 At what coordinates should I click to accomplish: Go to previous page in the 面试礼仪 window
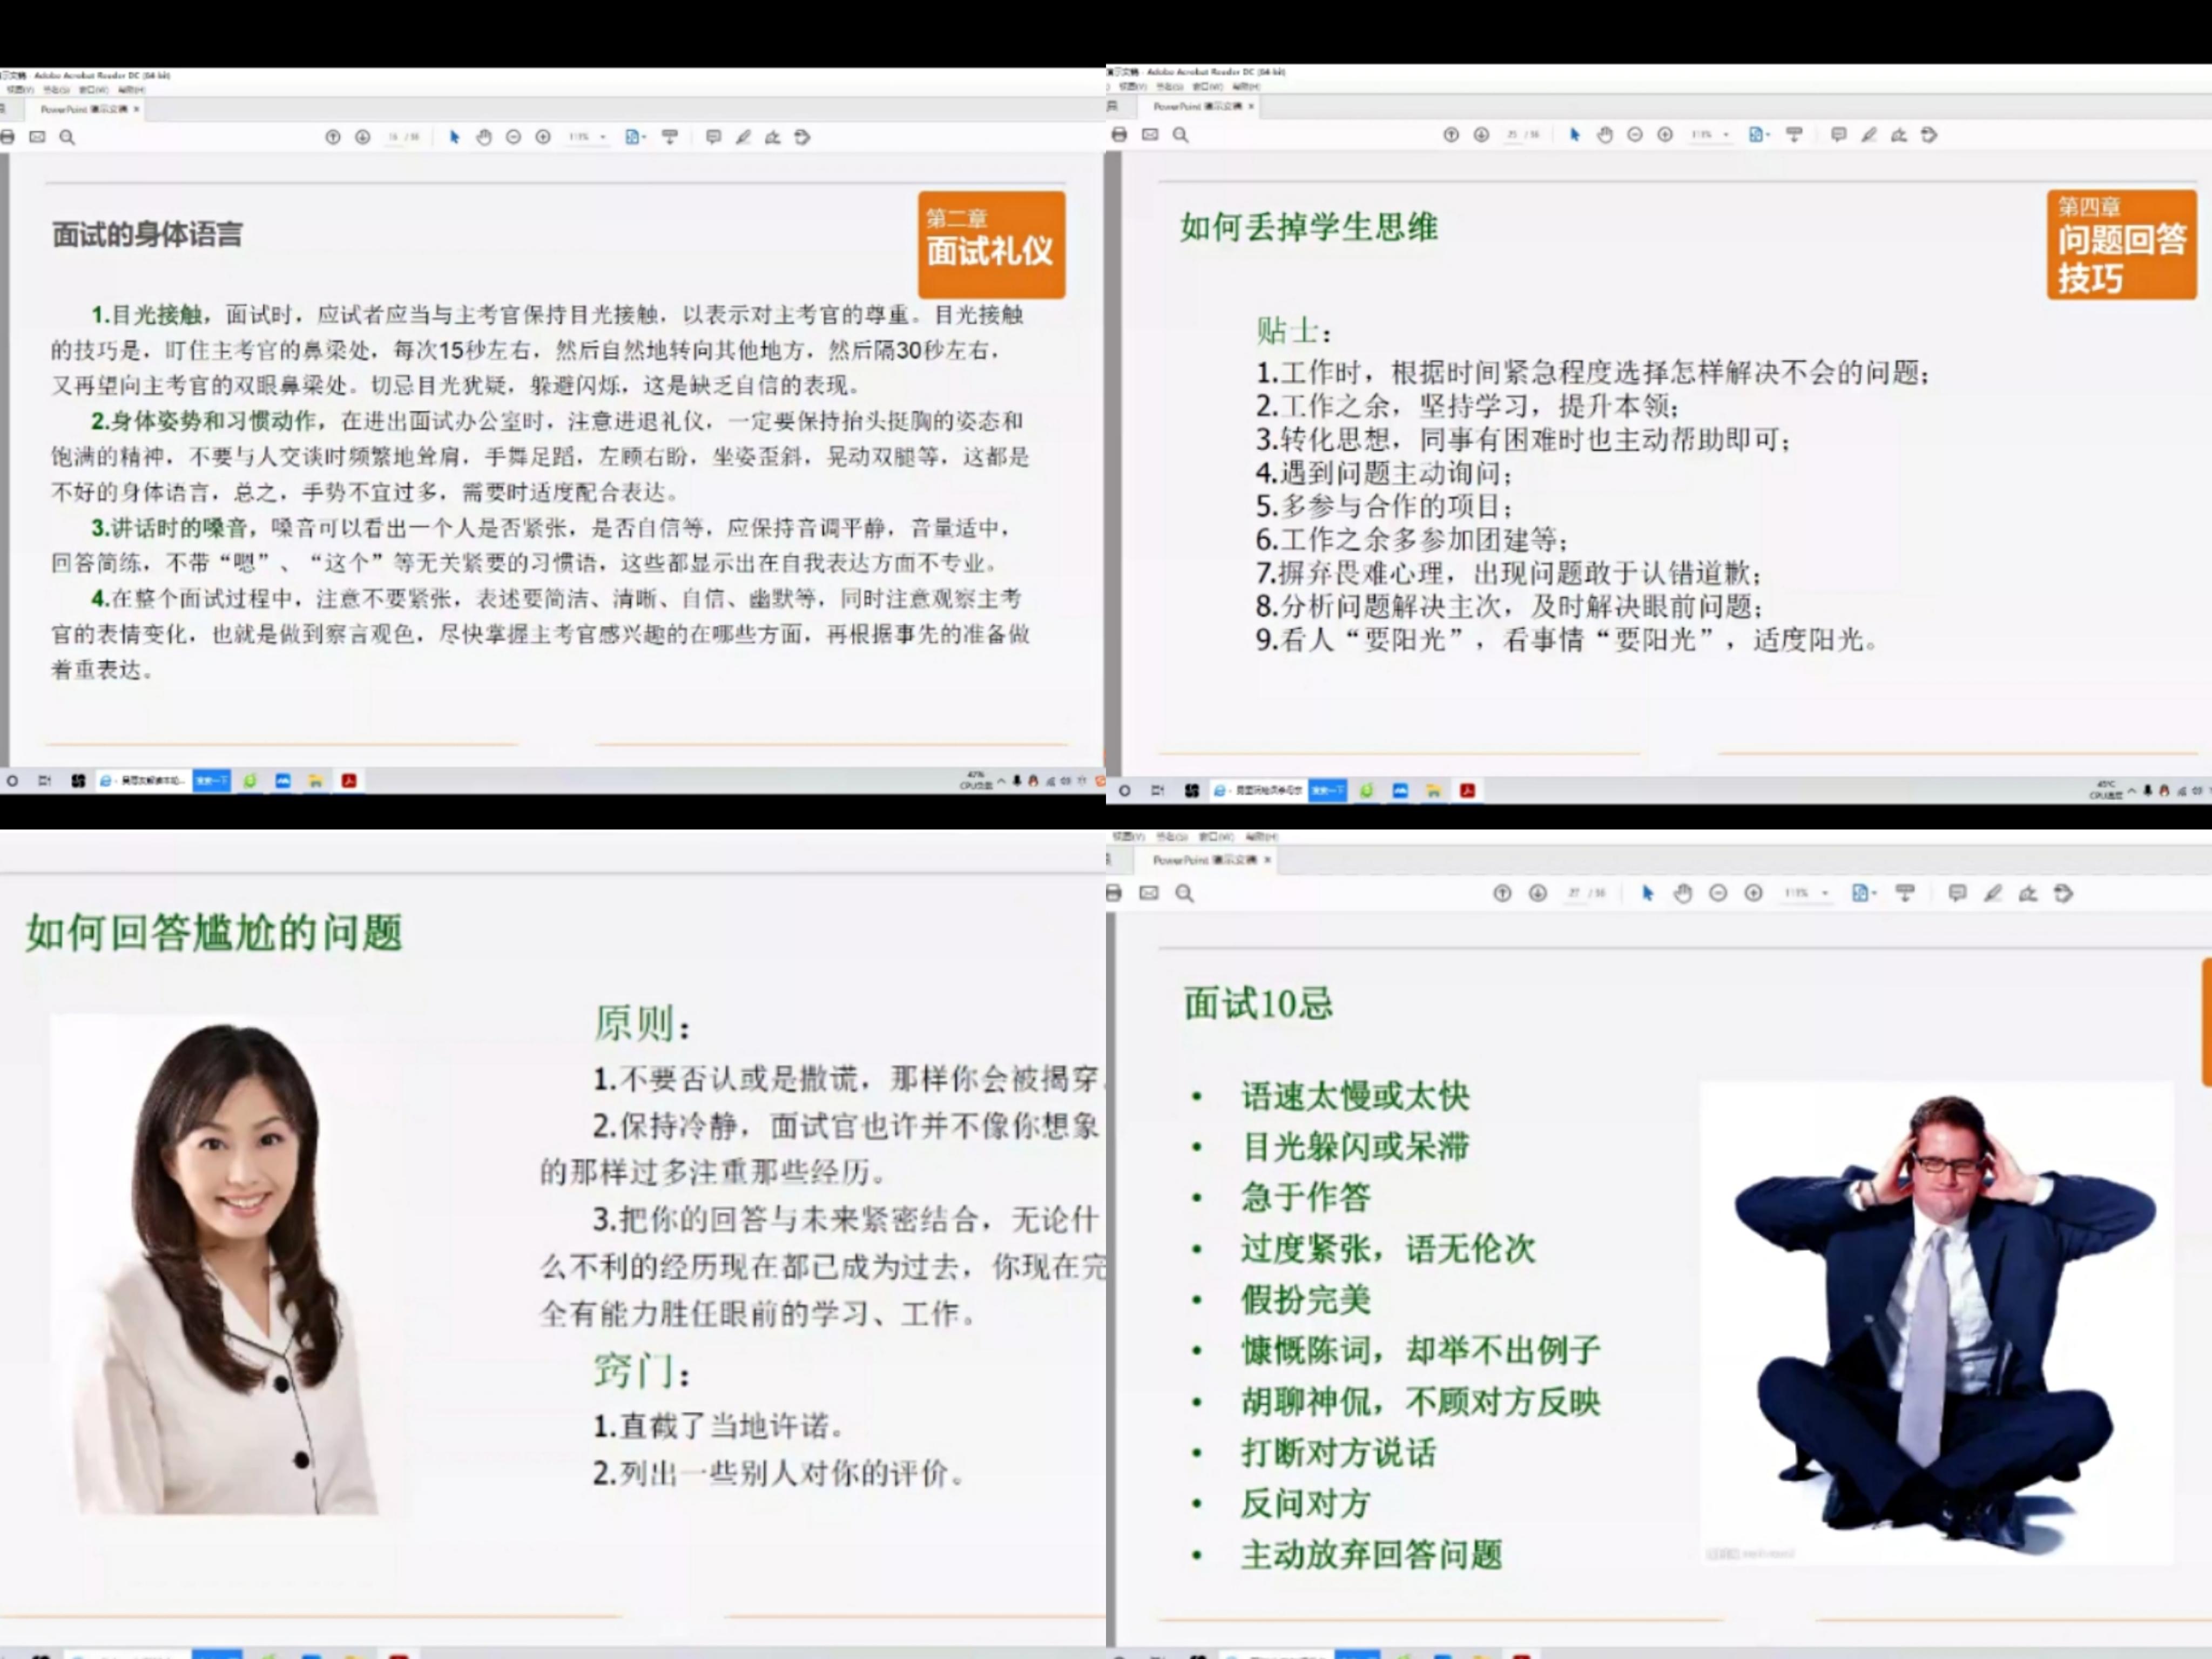(x=333, y=137)
